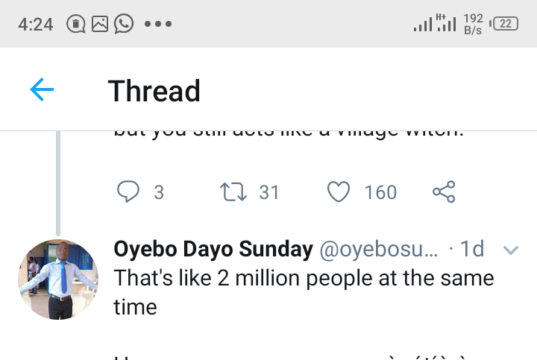This screenshot has width=537, height=360.
Task: Tap the WhatsApp notification icon
Action: [124, 24]
